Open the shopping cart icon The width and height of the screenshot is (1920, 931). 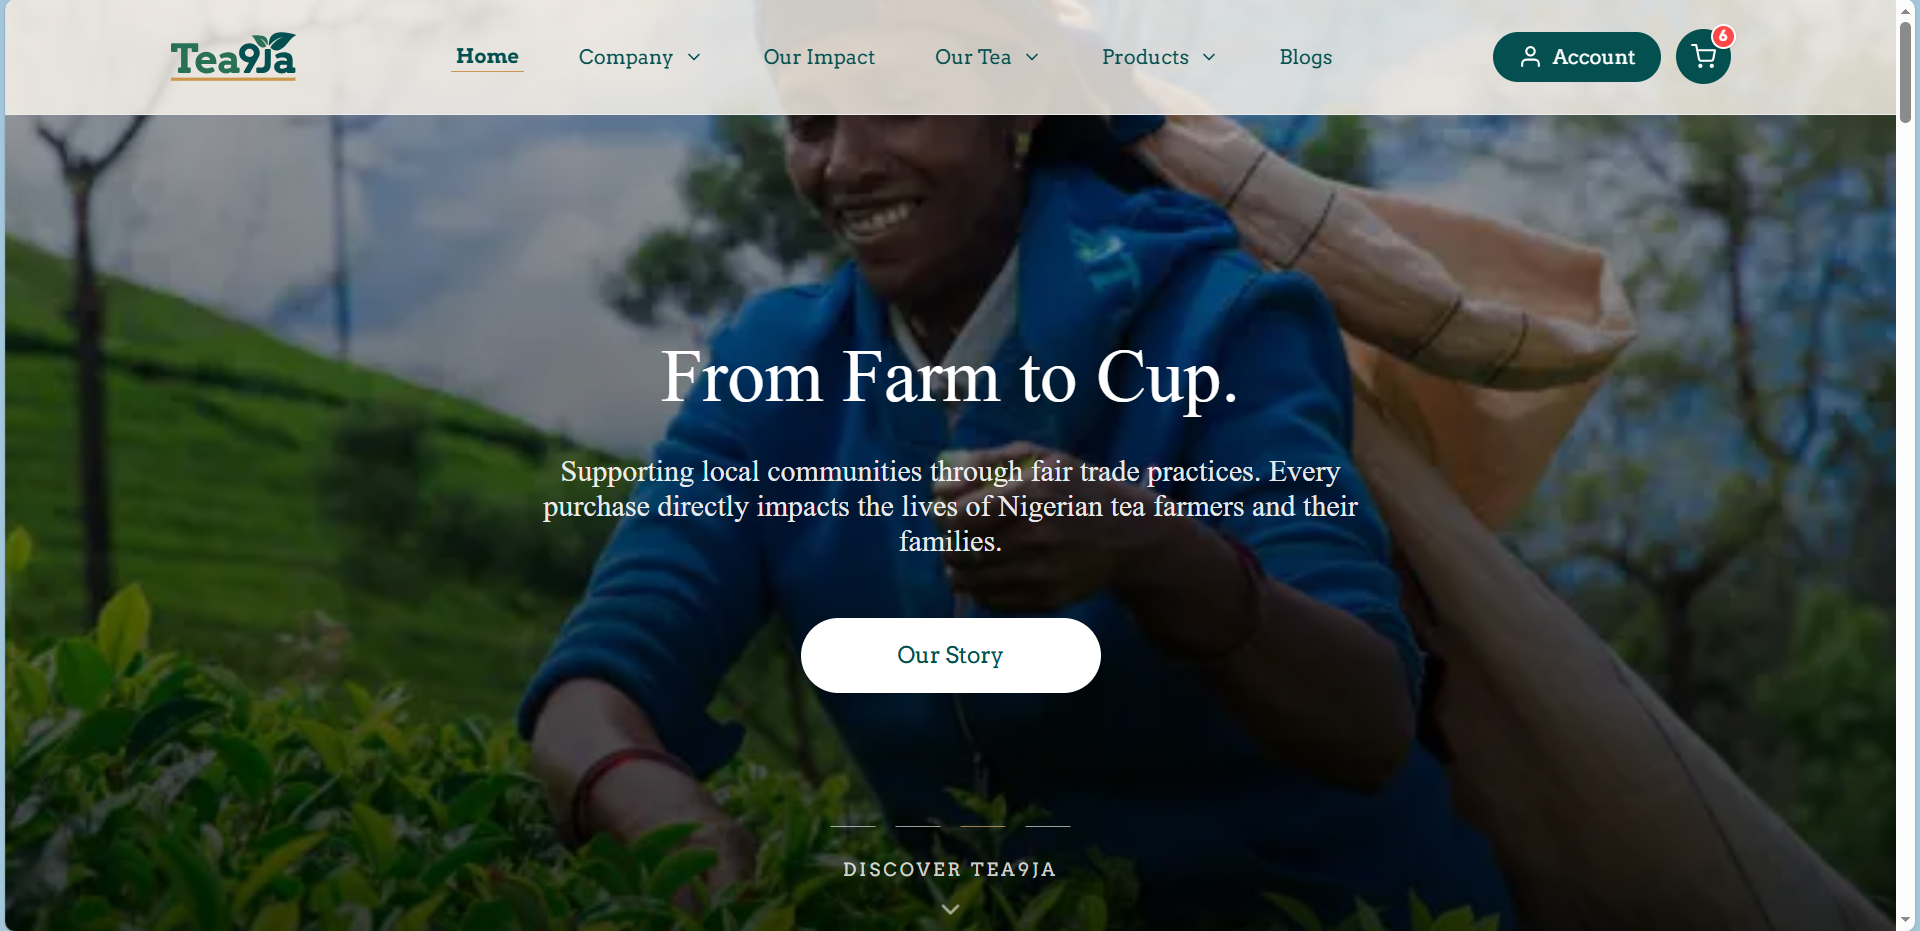click(x=1703, y=57)
